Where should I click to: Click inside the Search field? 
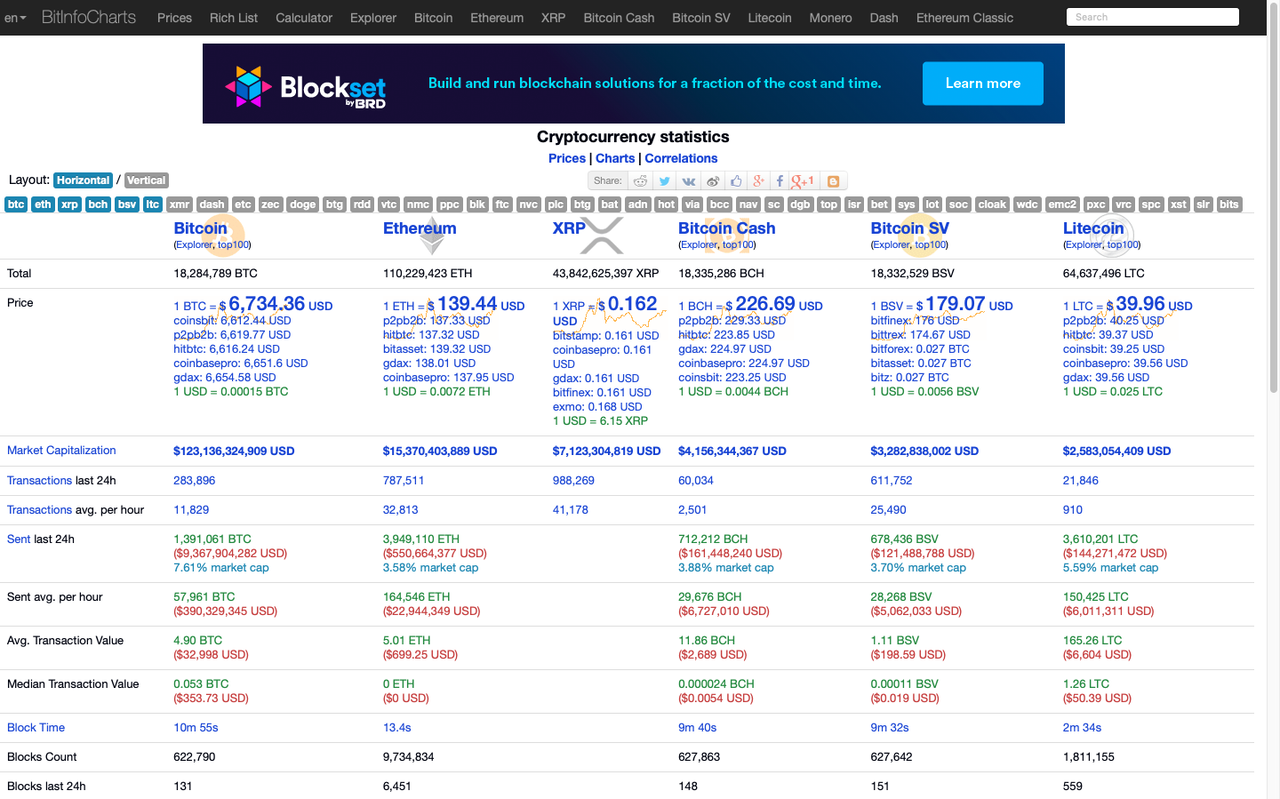[1151, 16]
